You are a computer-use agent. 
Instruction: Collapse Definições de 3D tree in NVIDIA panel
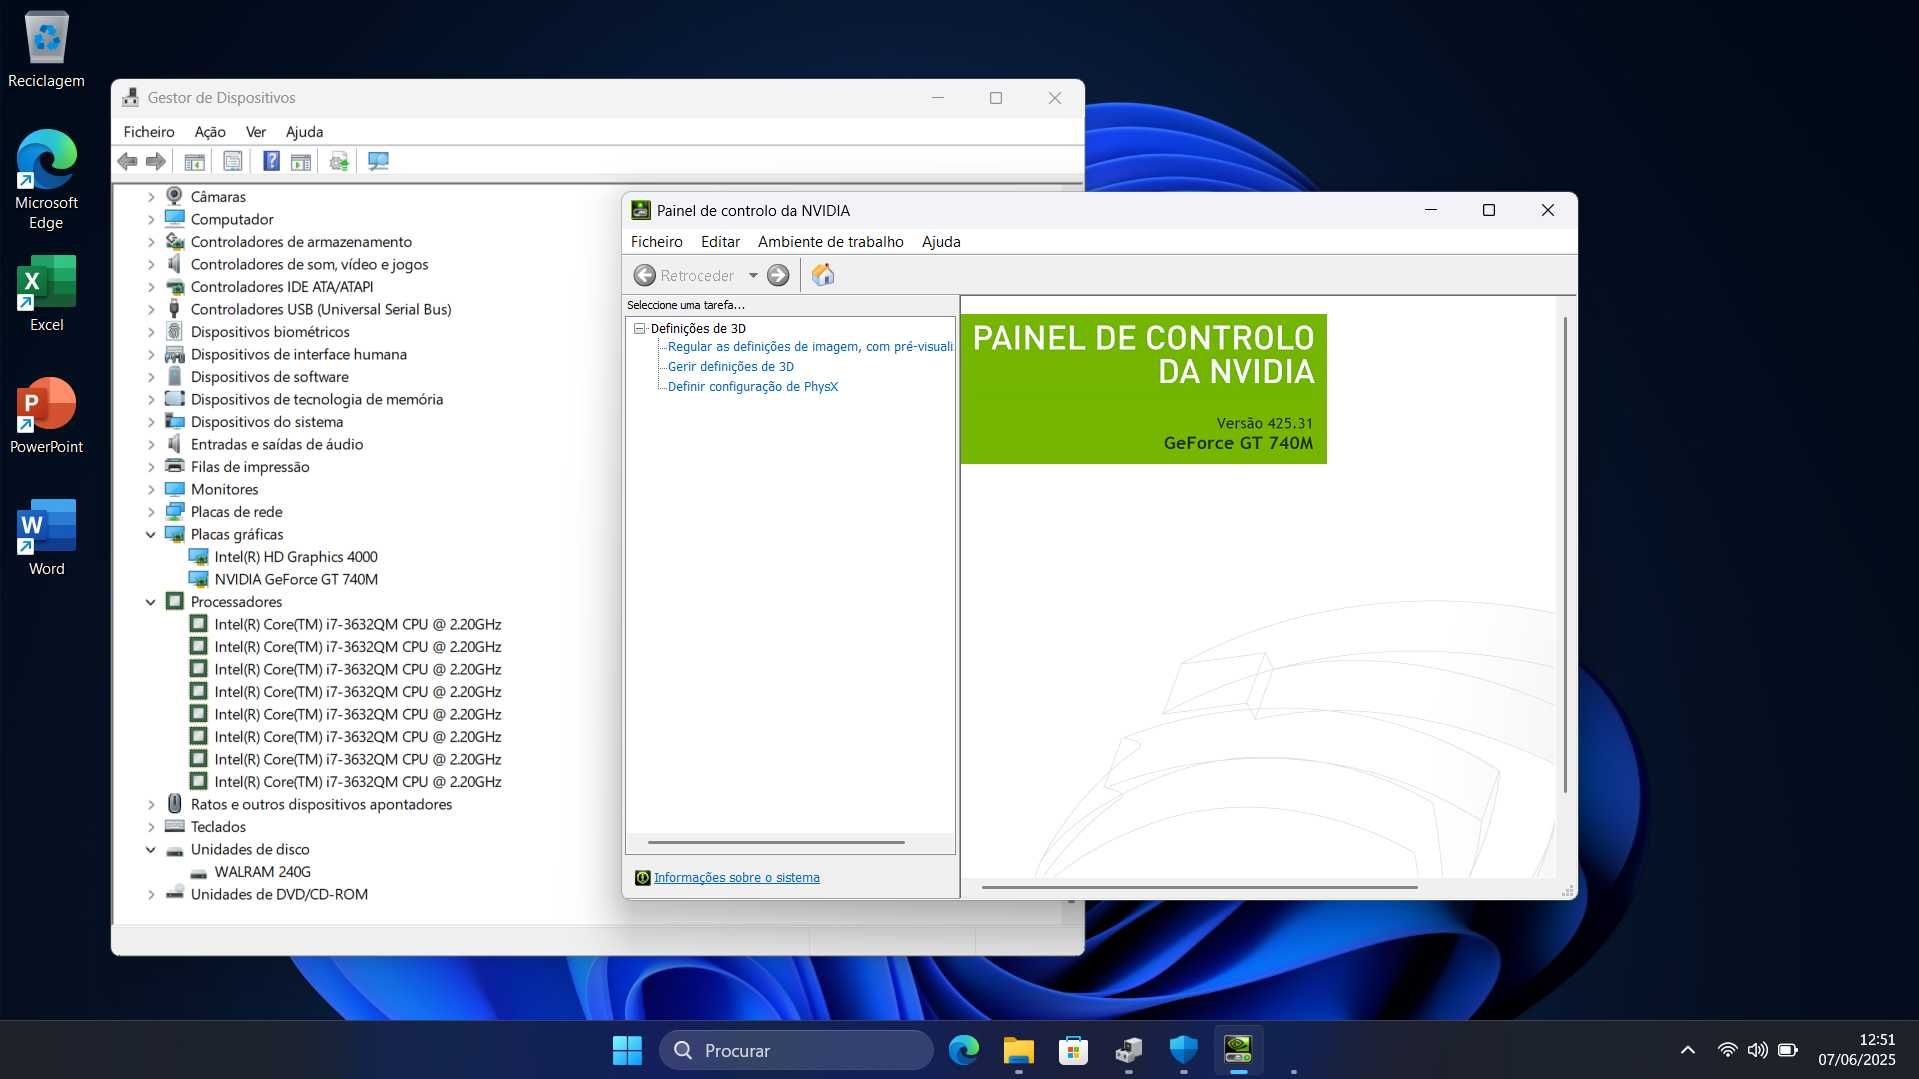tap(640, 328)
